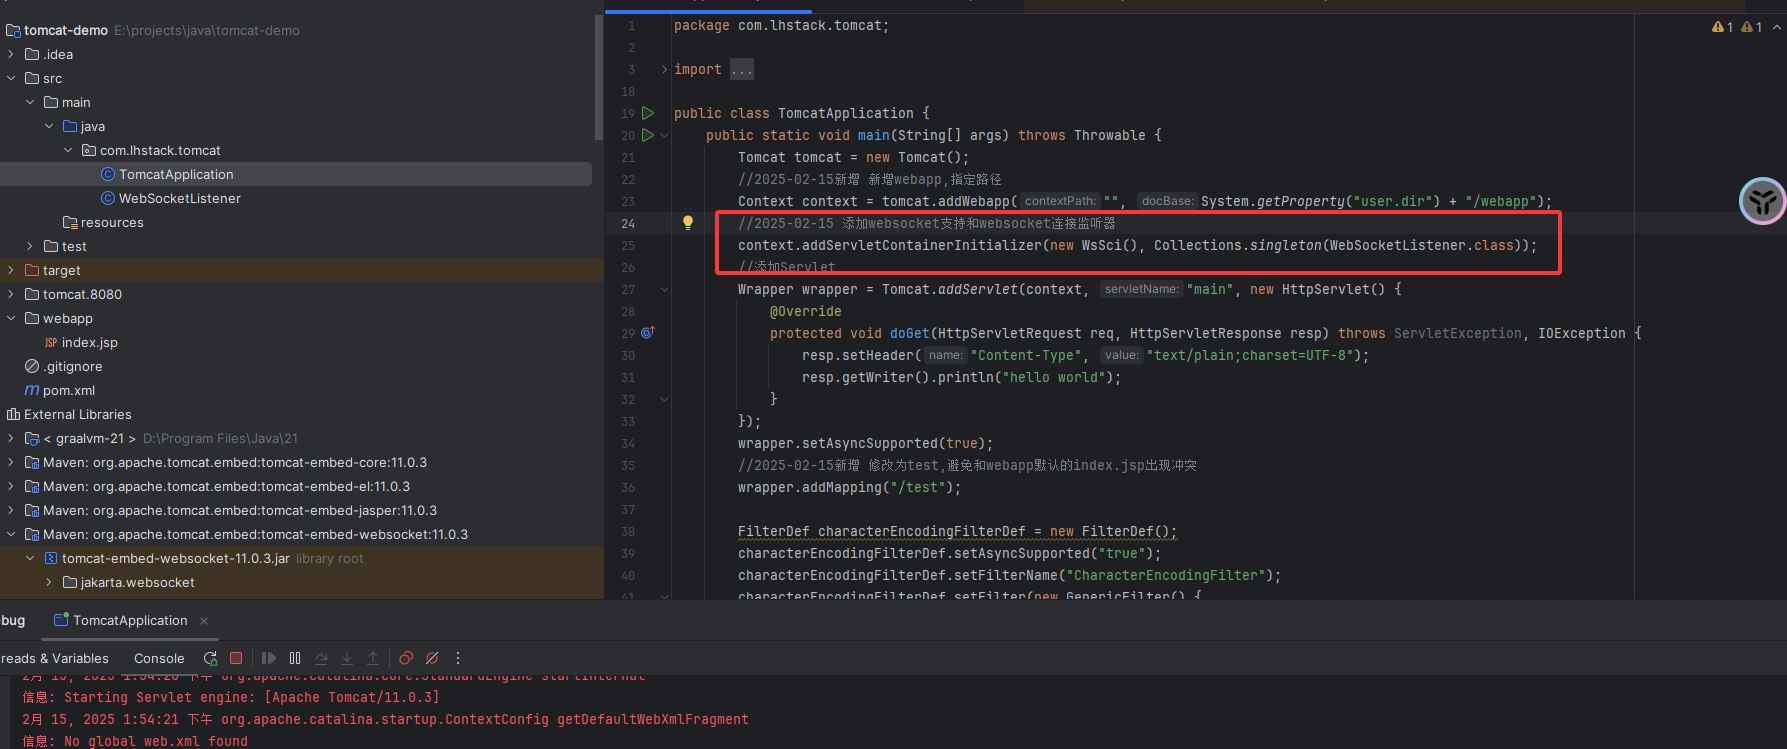The height and width of the screenshot is (749, 1787).
Task: Expand the target folder
Action: point(11,270)
